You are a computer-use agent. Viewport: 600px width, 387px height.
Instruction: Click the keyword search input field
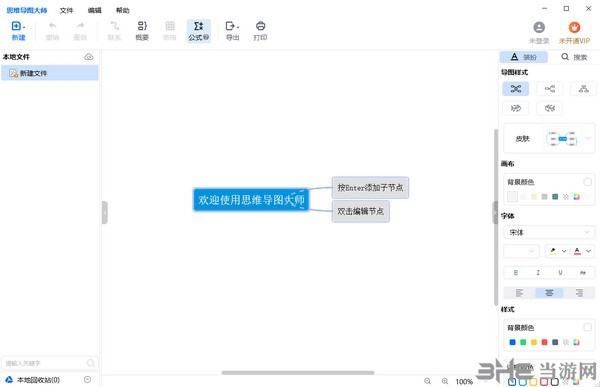pyautogui.click(x=49, y=363)
